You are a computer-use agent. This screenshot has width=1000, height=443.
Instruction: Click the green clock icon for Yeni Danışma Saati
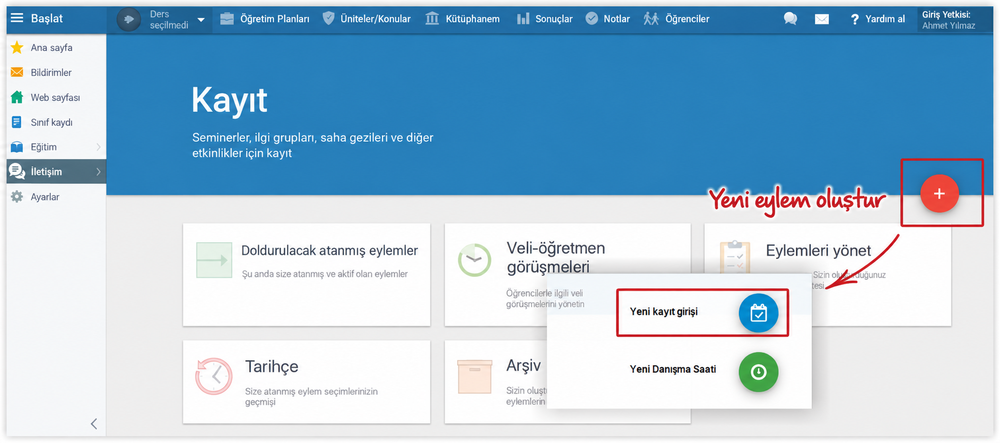pos(758,372)
